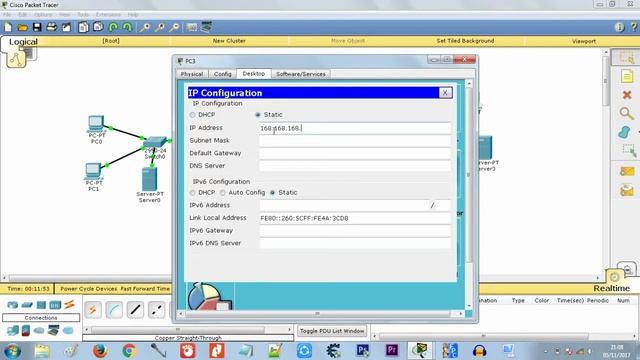This screenshot has width=640, height=360.
Task: Paste with the paste toolbar icon
Action: coord(98,27)
